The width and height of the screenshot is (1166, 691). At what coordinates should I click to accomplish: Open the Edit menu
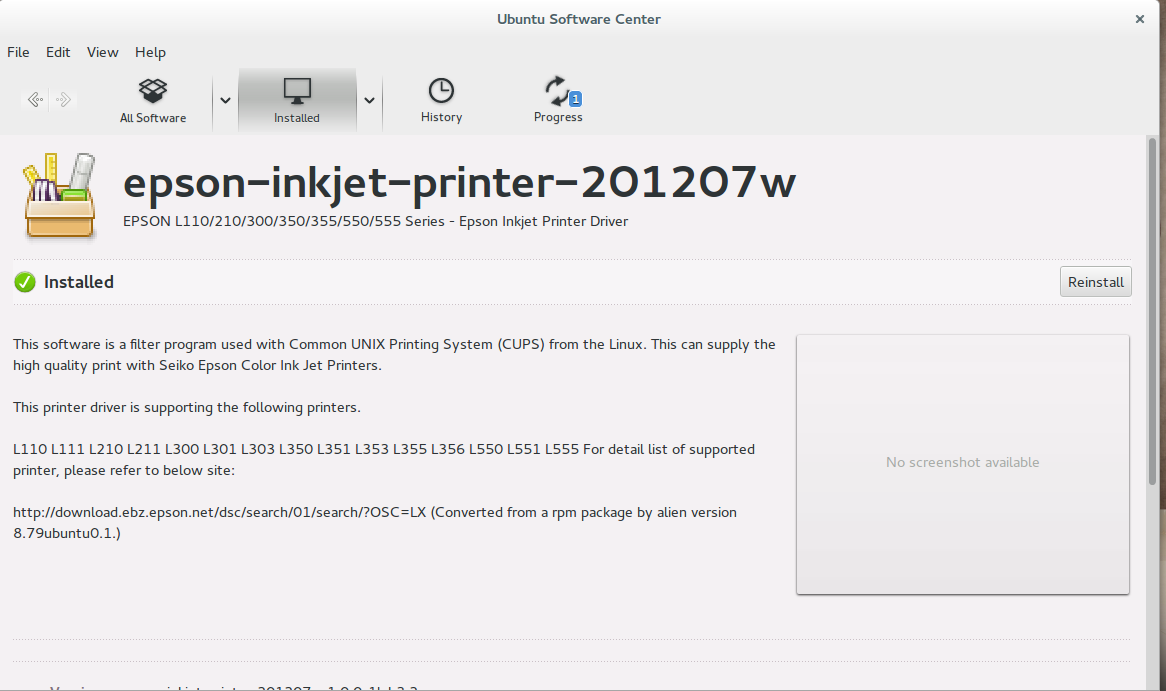pyautogui.click(x=58, y=52)
